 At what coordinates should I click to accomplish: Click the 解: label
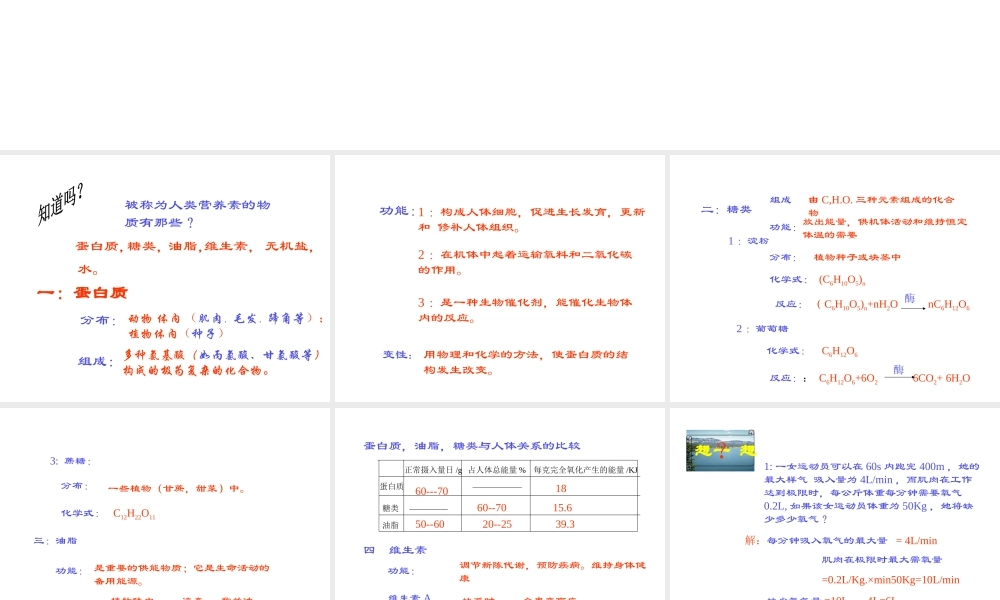point(753,540)
